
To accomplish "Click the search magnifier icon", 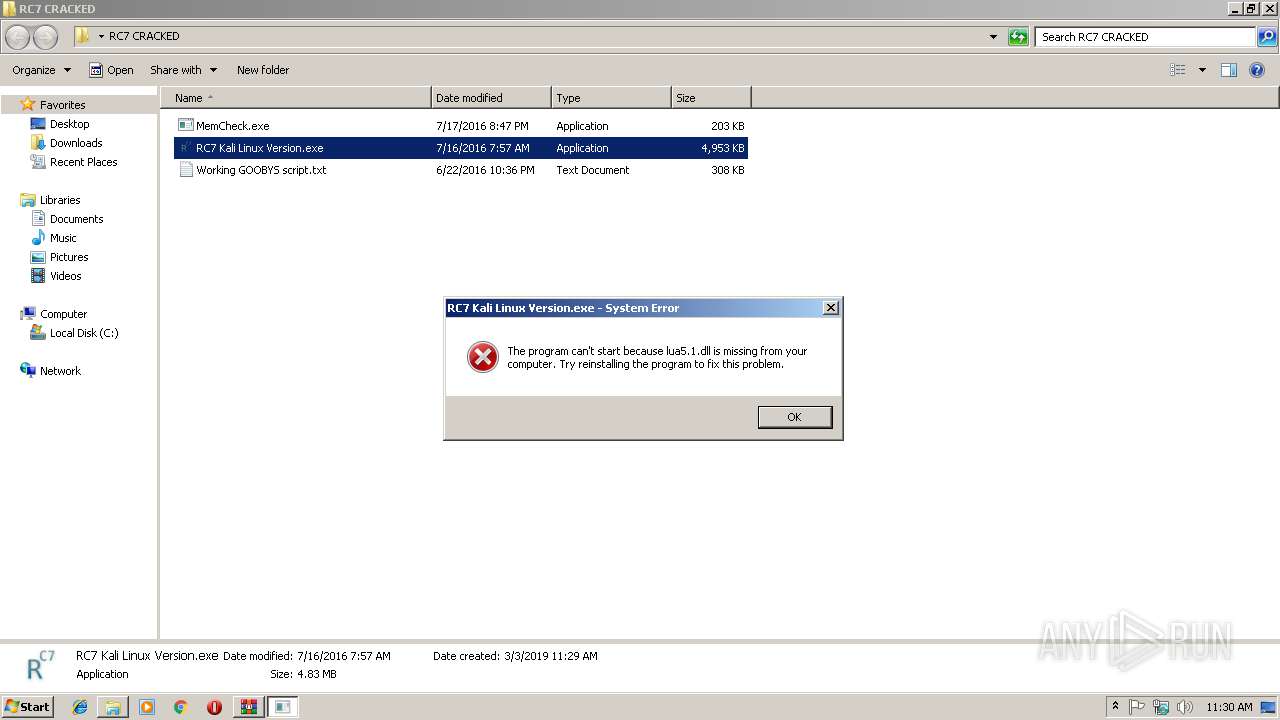I will (1266, 37).
